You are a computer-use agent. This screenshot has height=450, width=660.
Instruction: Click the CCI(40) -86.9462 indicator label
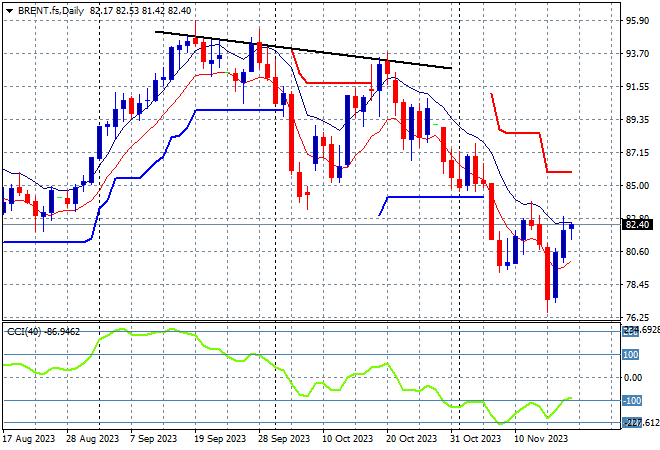pos(43,332)
